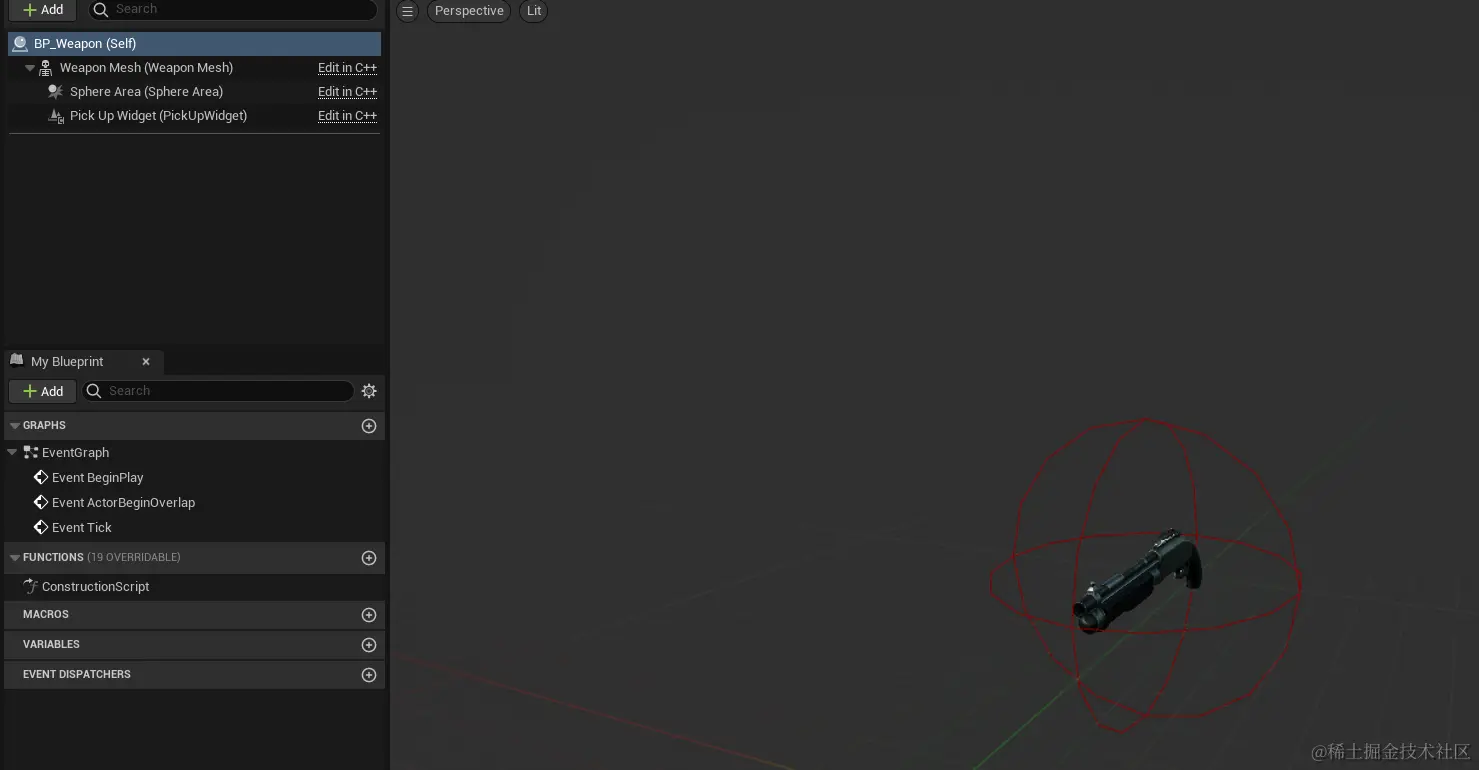Viewport: 1479px width, 770px height.
Task: Select Event ActorBeginOverlap
Action: pyautogui.click(x=123, y=503)
